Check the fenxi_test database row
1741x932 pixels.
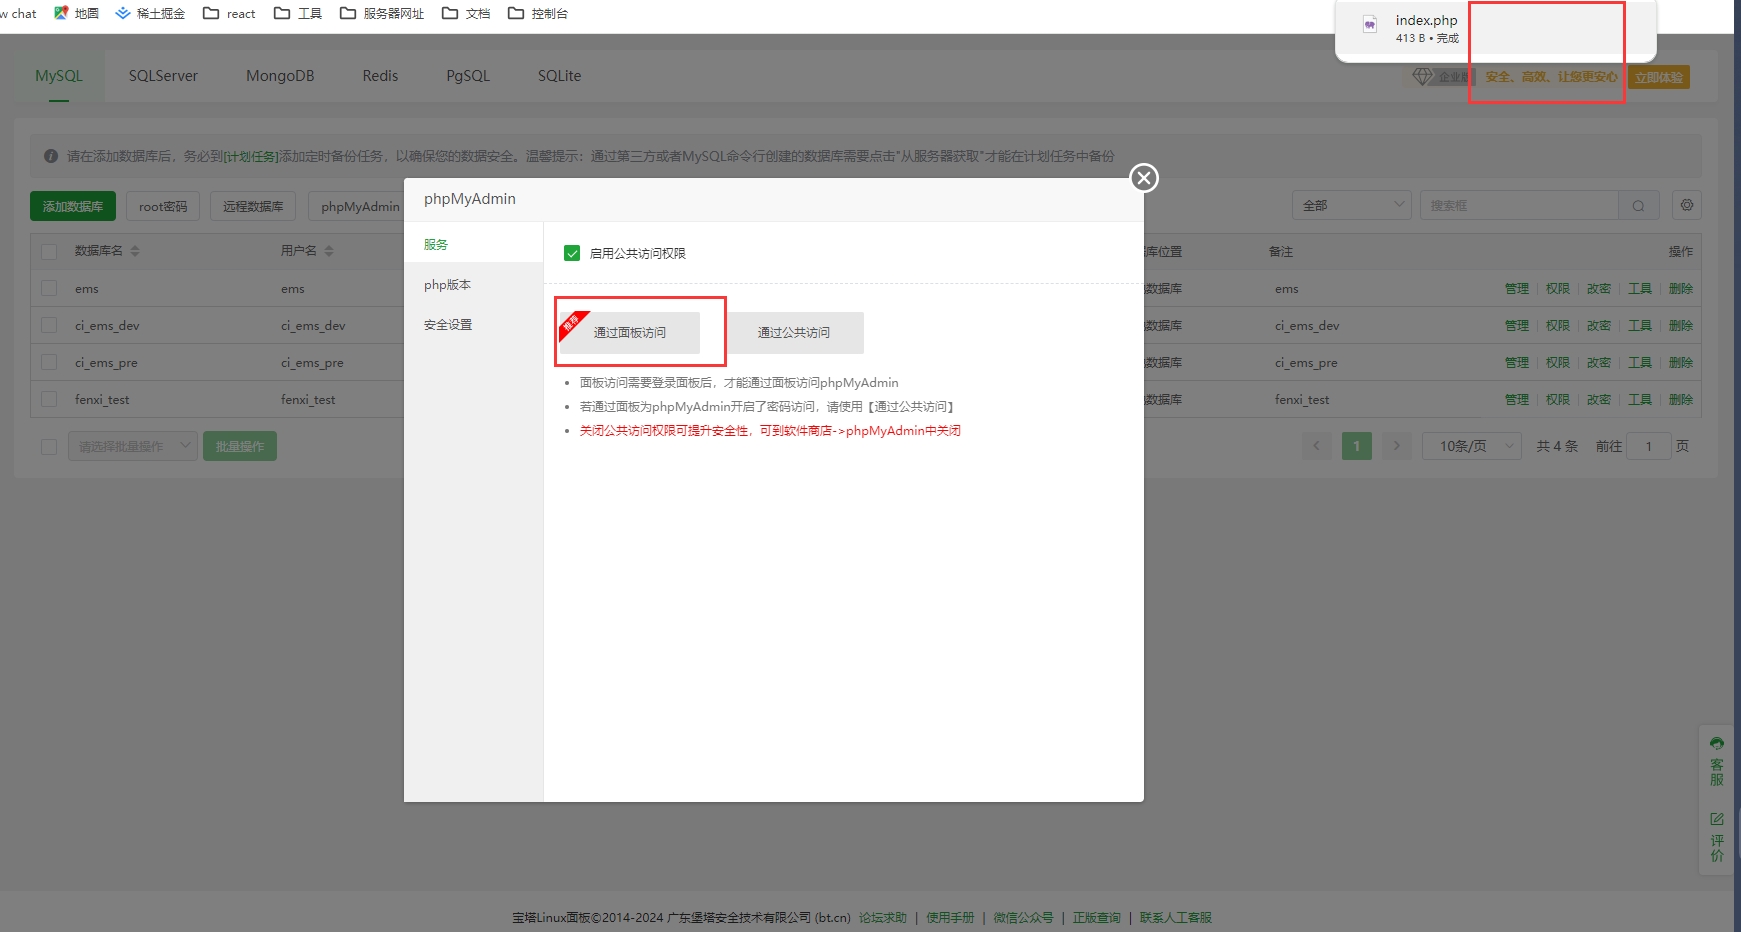click(x=49, y=399)
